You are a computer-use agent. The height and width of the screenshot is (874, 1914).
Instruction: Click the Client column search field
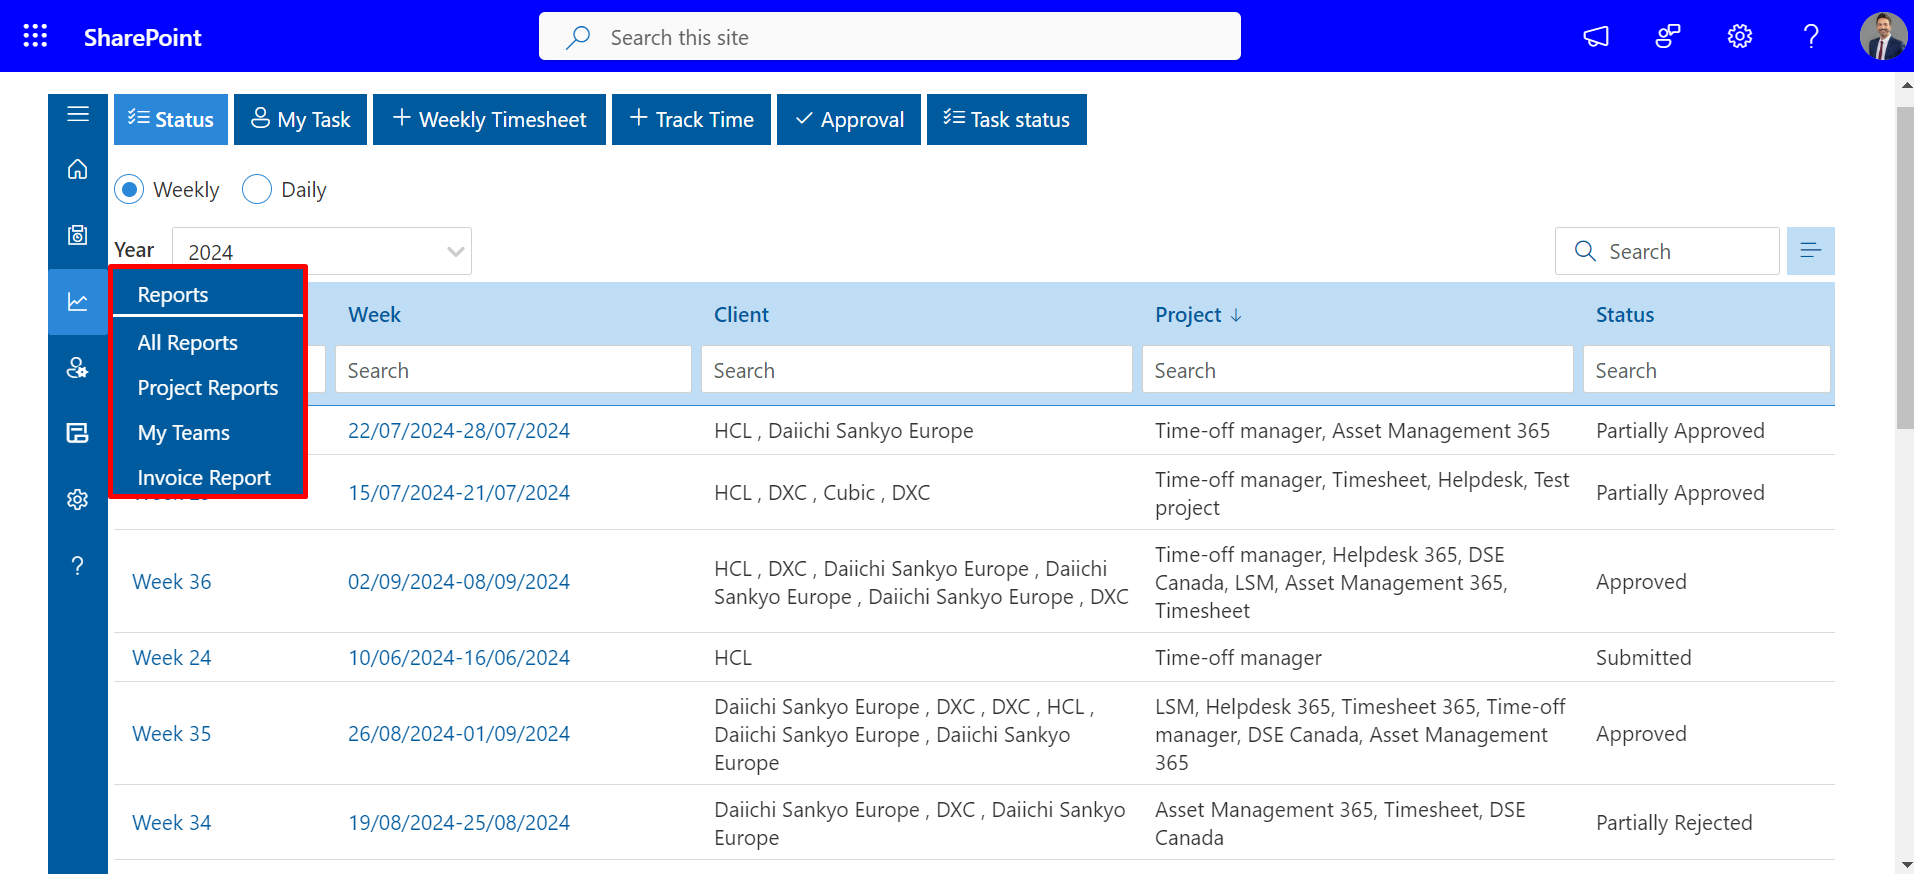click(x=916, y=371)
